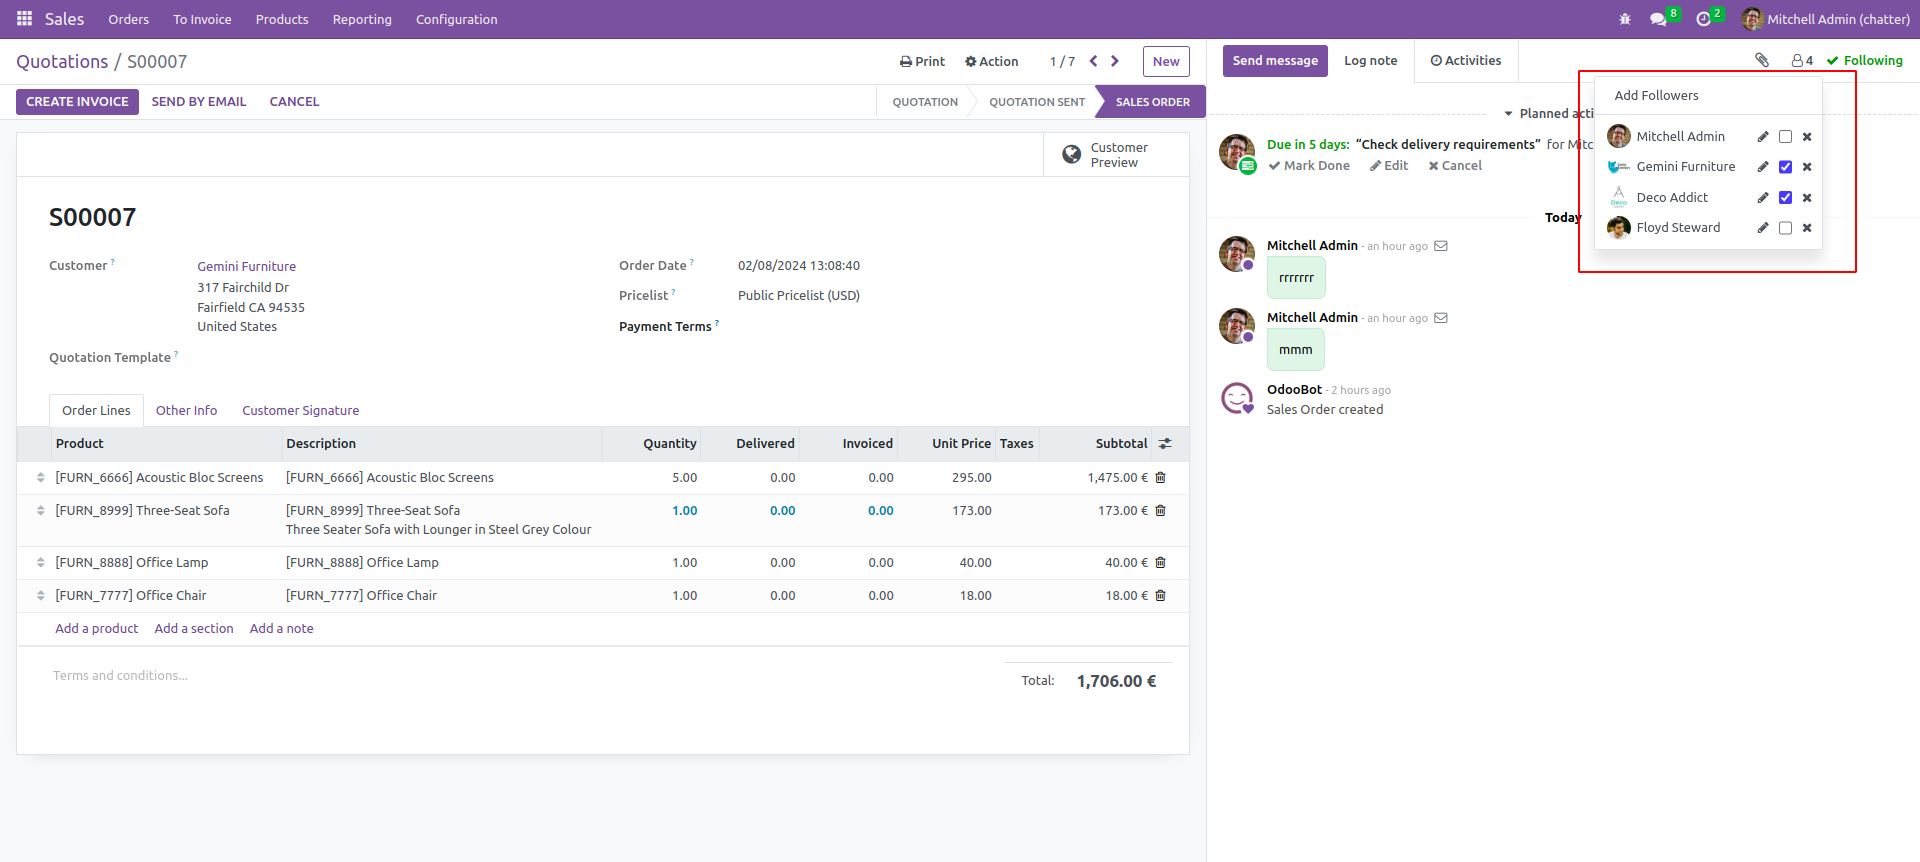The image size is (1920, 862).
Task: Edit Gemini Furniture follower subscription pencil
Action: (1763, 167)
